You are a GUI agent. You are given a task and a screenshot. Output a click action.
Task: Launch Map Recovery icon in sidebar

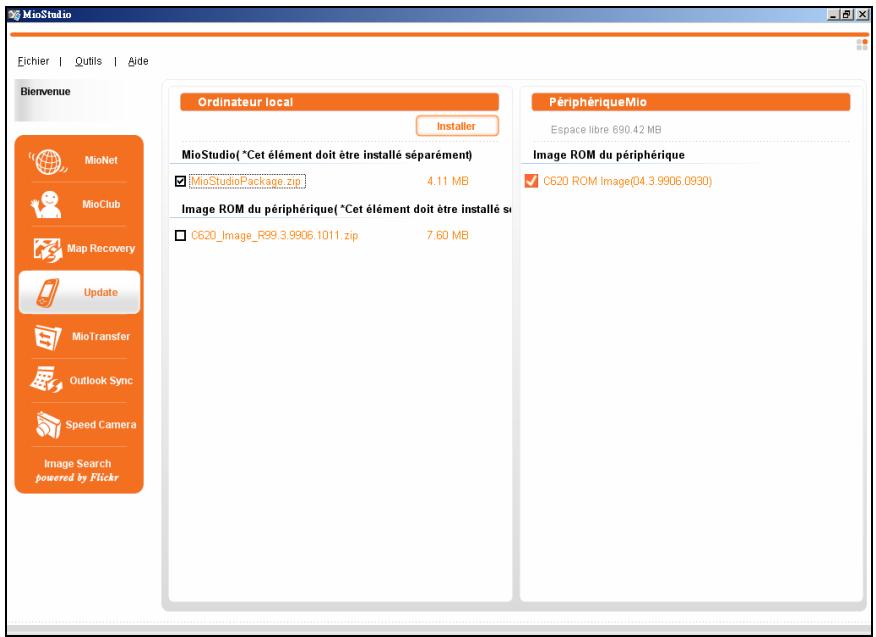[x=47, y=249]
